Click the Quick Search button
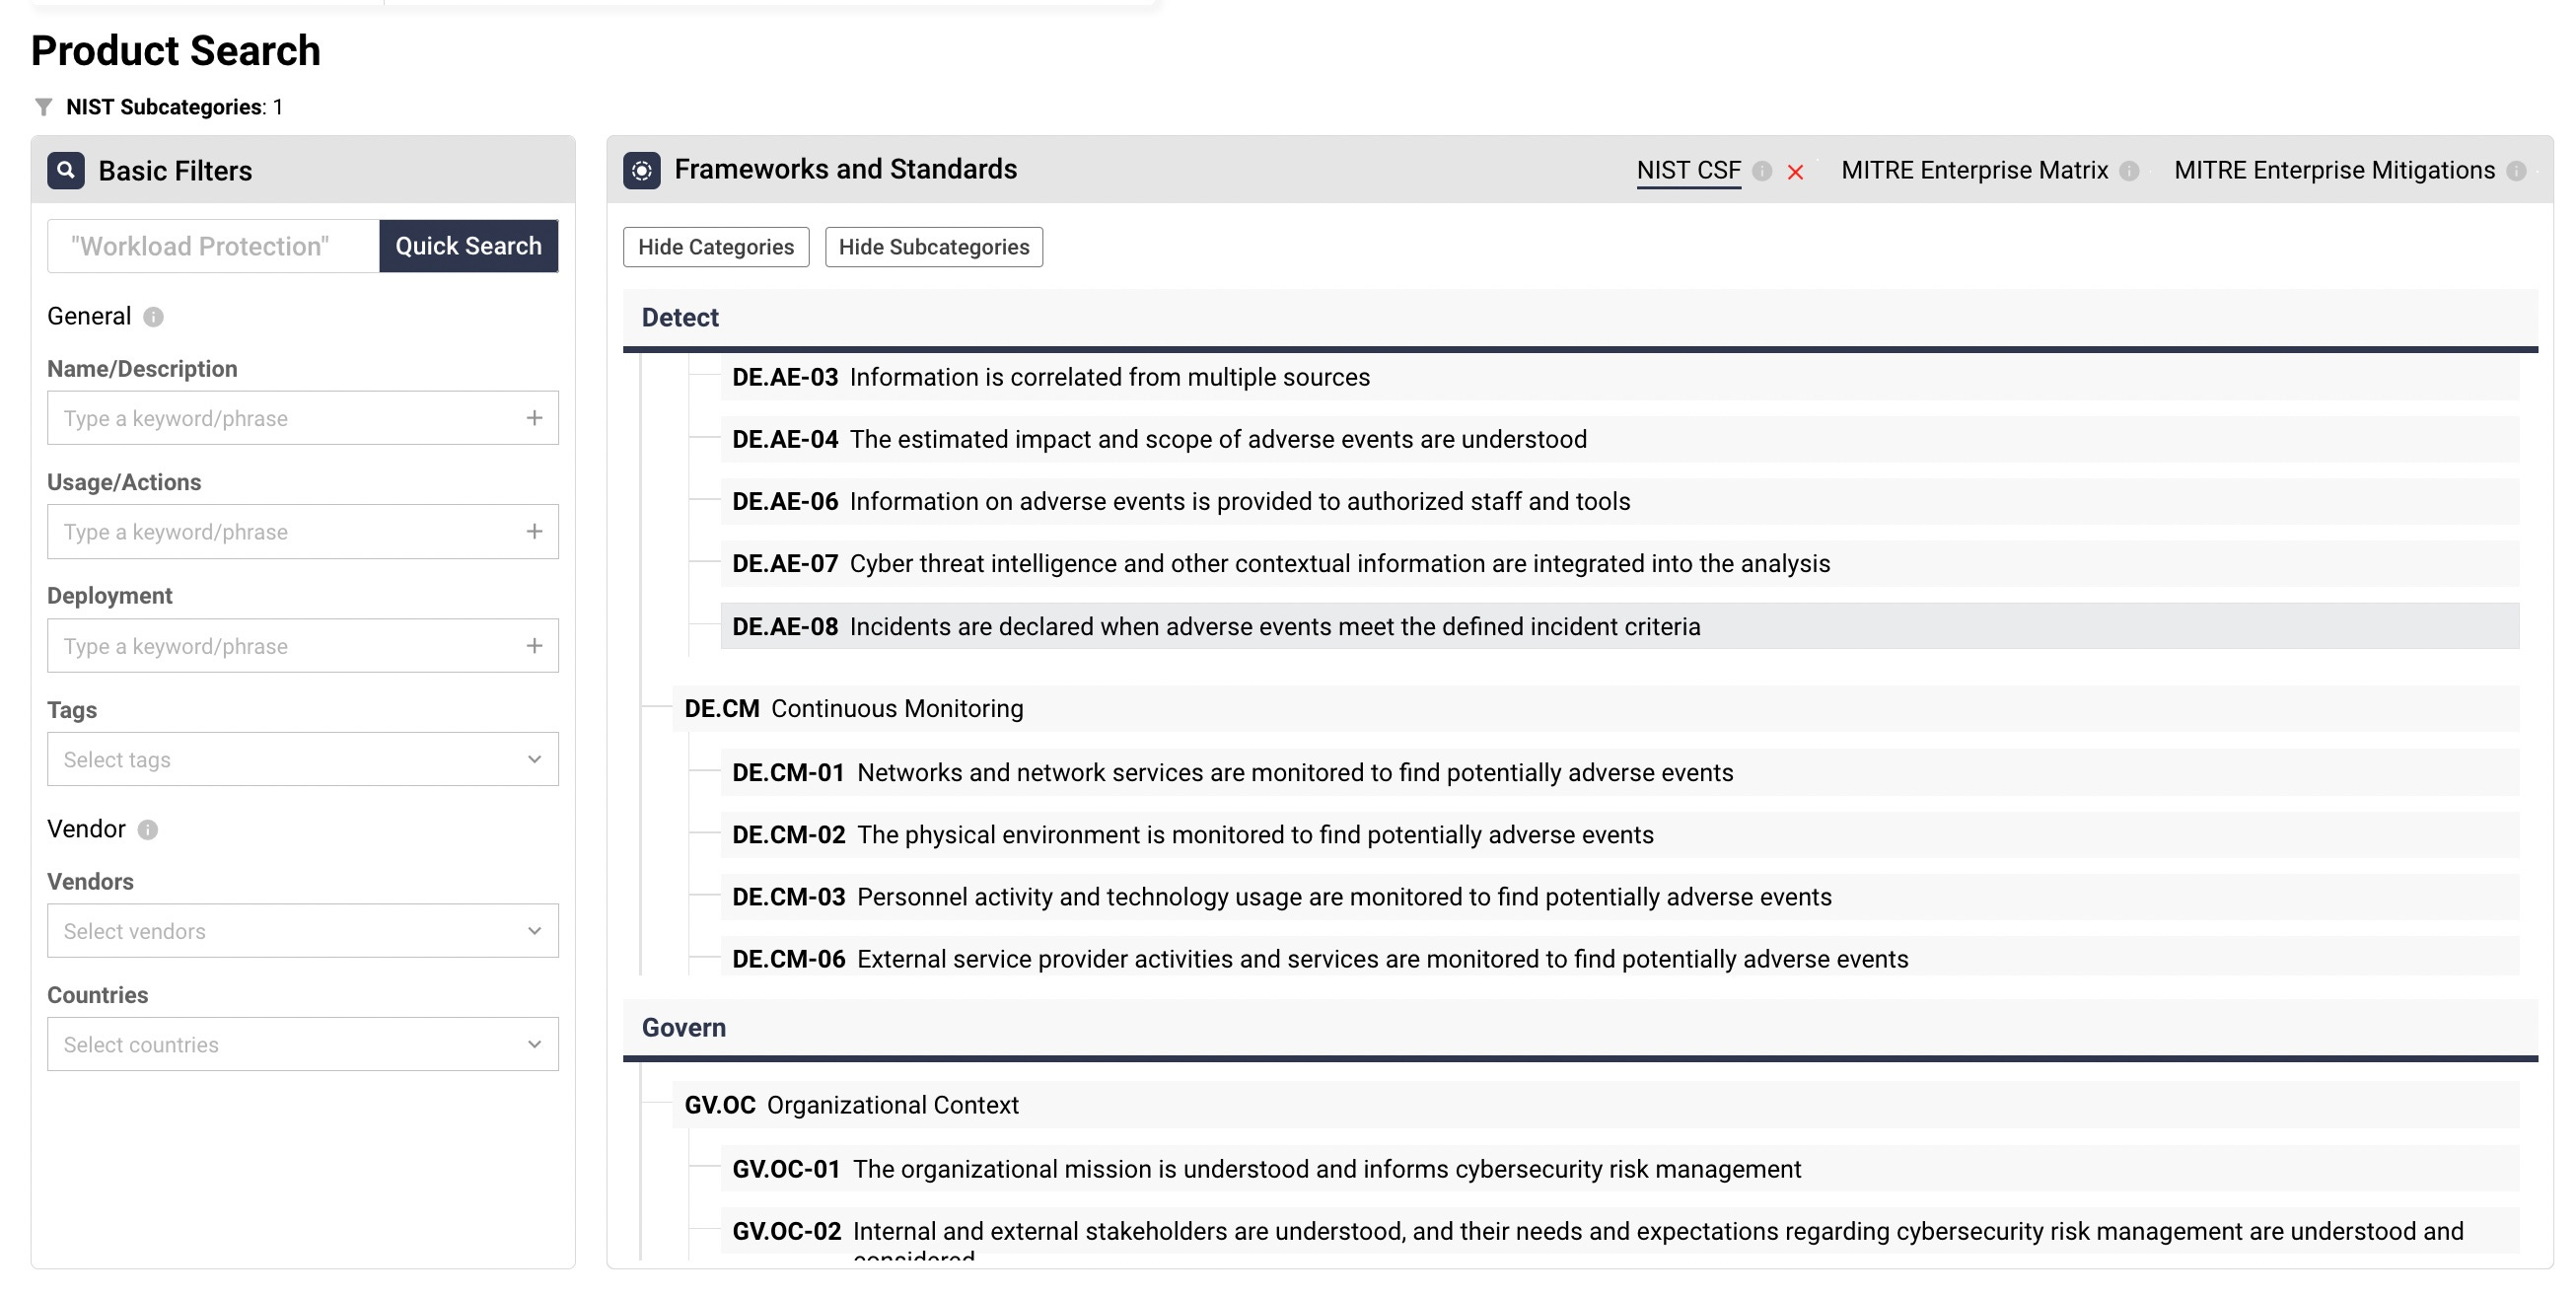Viewport: 2576px width, 1296px height. 469,246
